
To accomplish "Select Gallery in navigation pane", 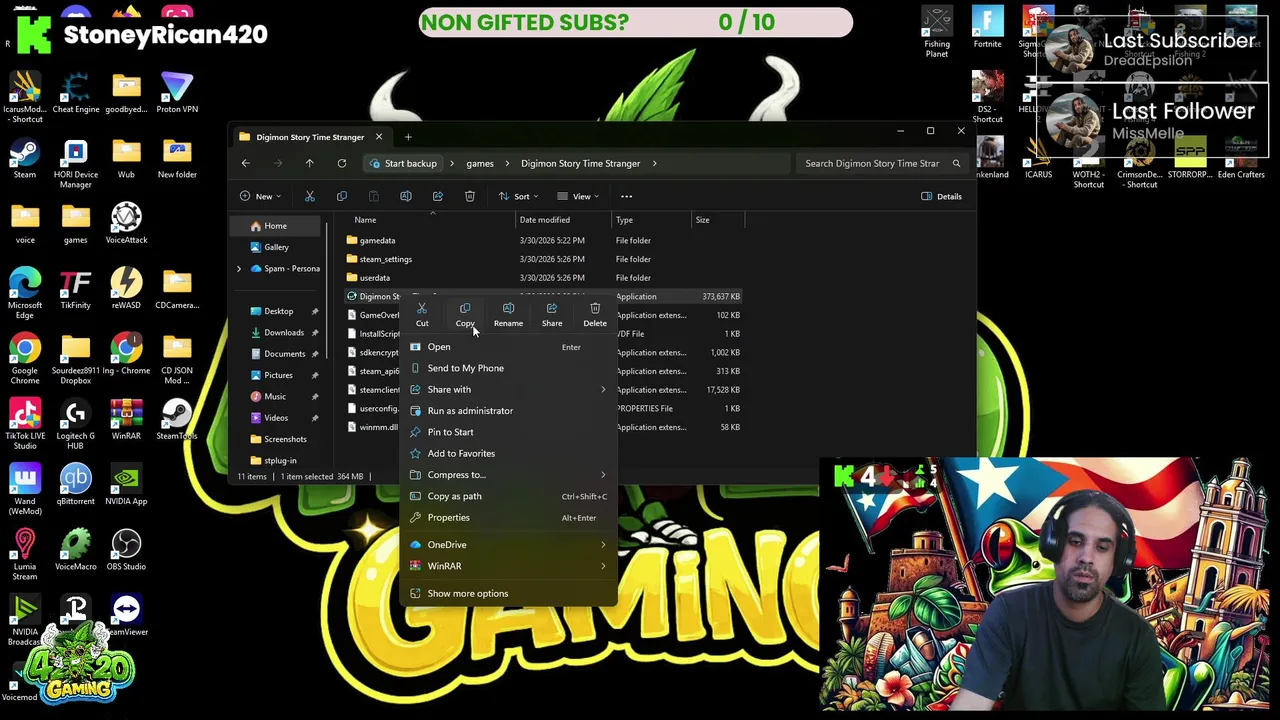I will pyautogui.click(x=276, y=247).
